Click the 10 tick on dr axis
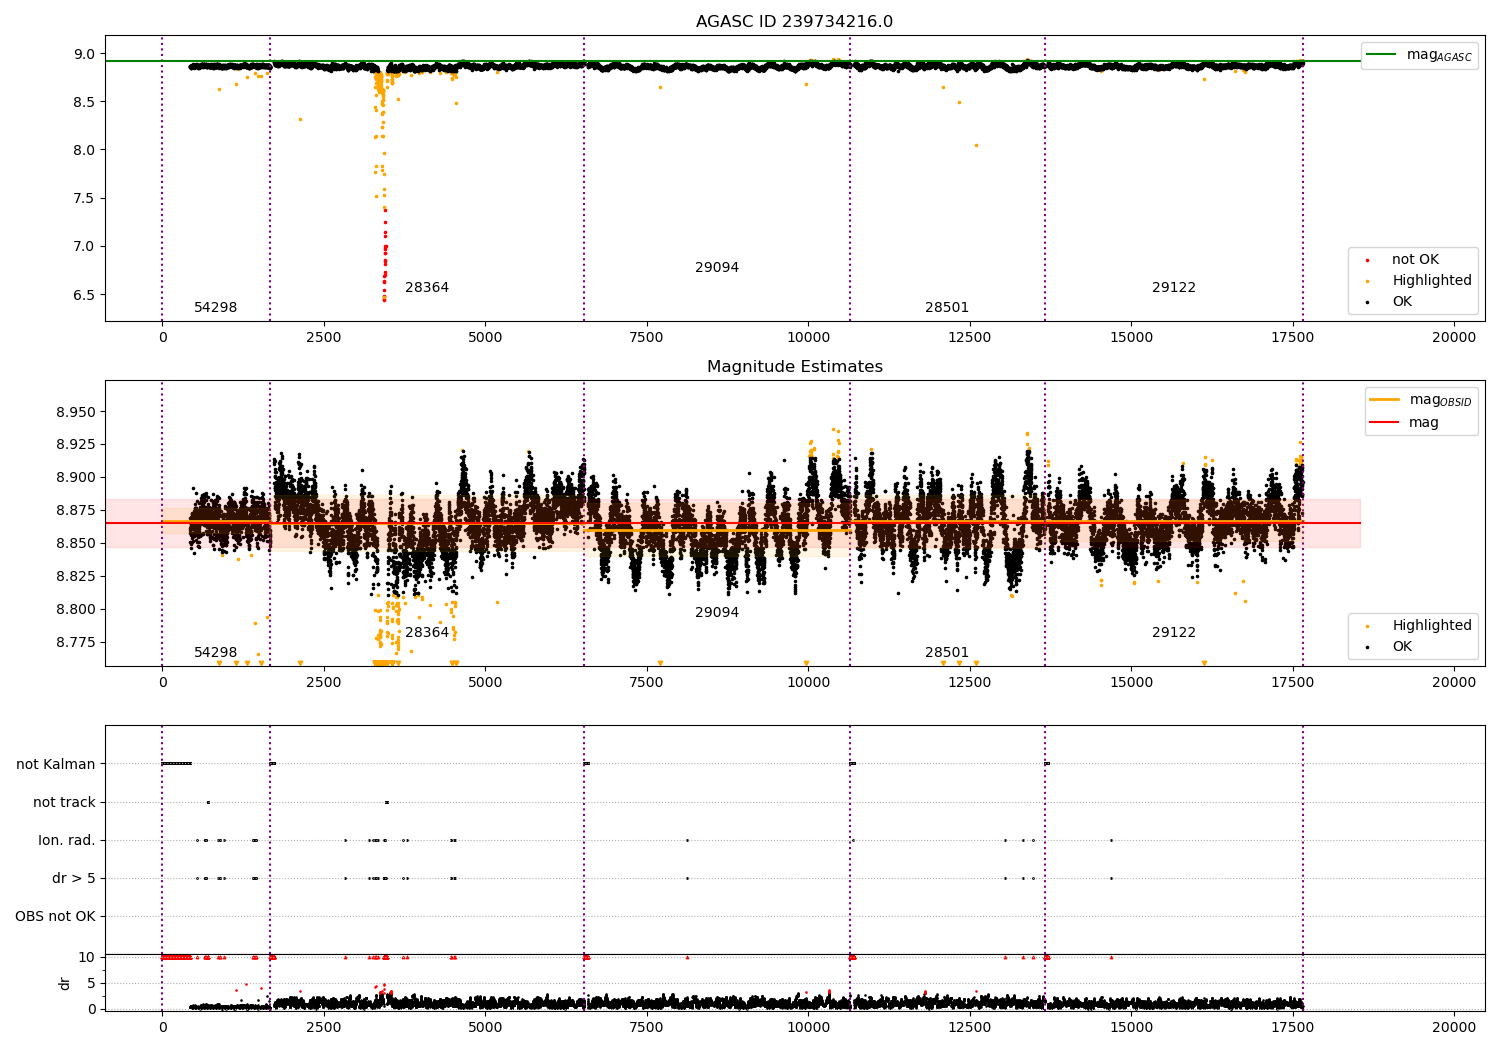Image resolution: width=1500 pixels, height=1050 pixels. (87, 957)
